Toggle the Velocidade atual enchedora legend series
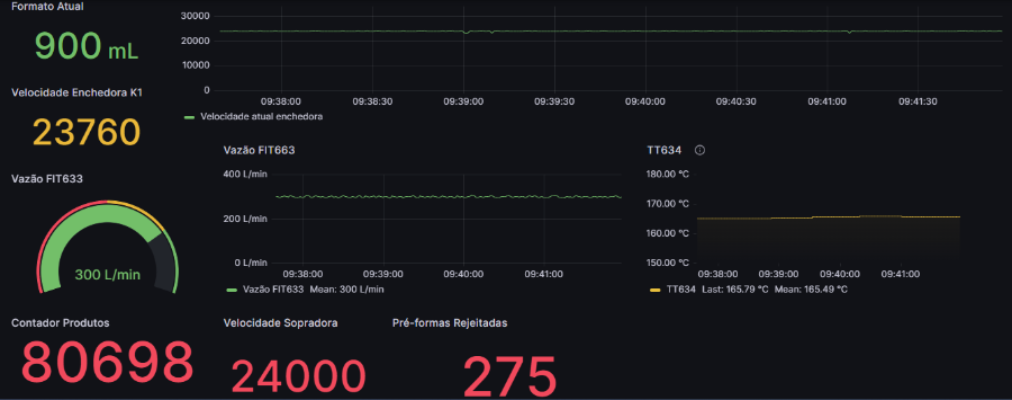Viewport: 1012px width, 400px height. (261, 117)
